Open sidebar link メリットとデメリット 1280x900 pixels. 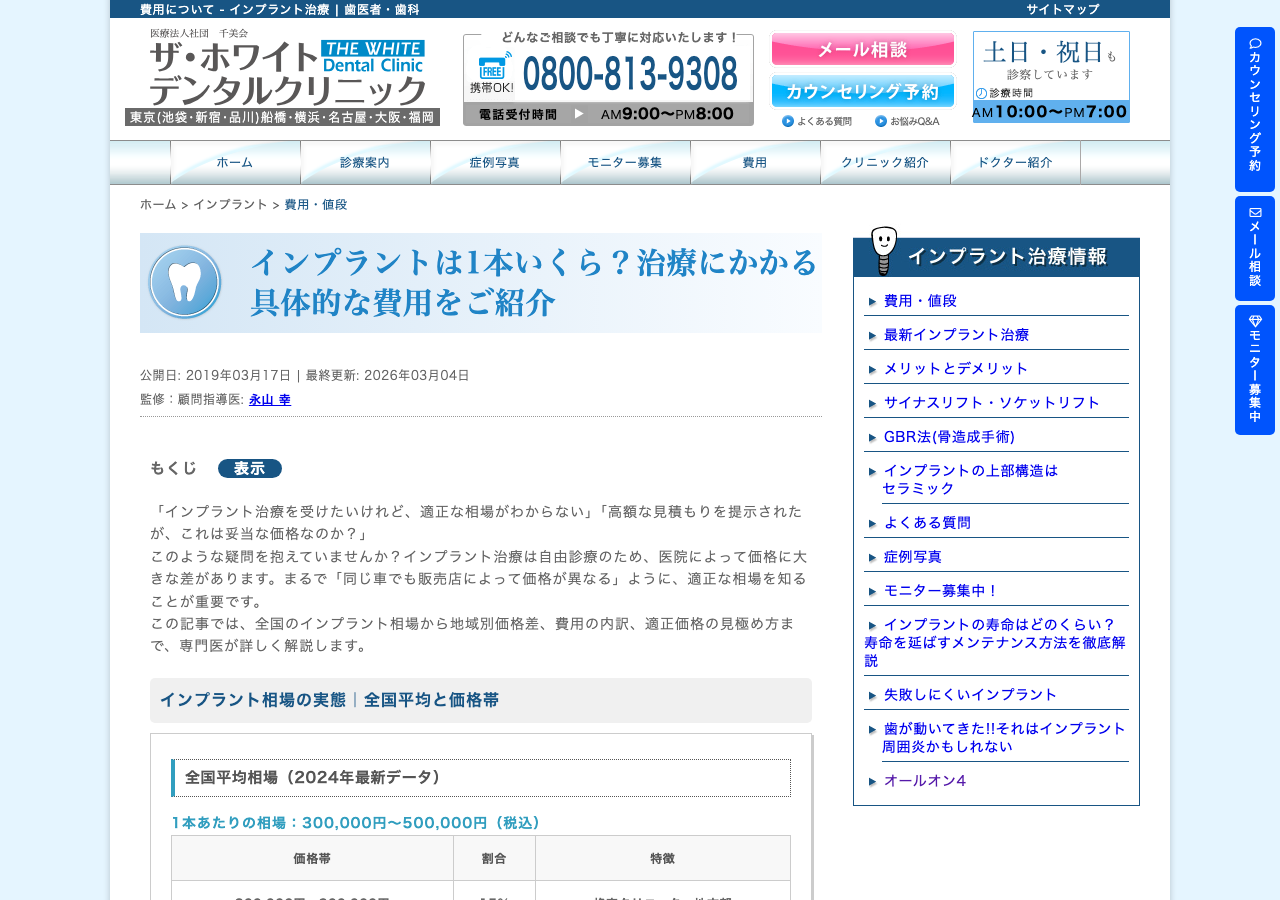(x=956, y=368)
